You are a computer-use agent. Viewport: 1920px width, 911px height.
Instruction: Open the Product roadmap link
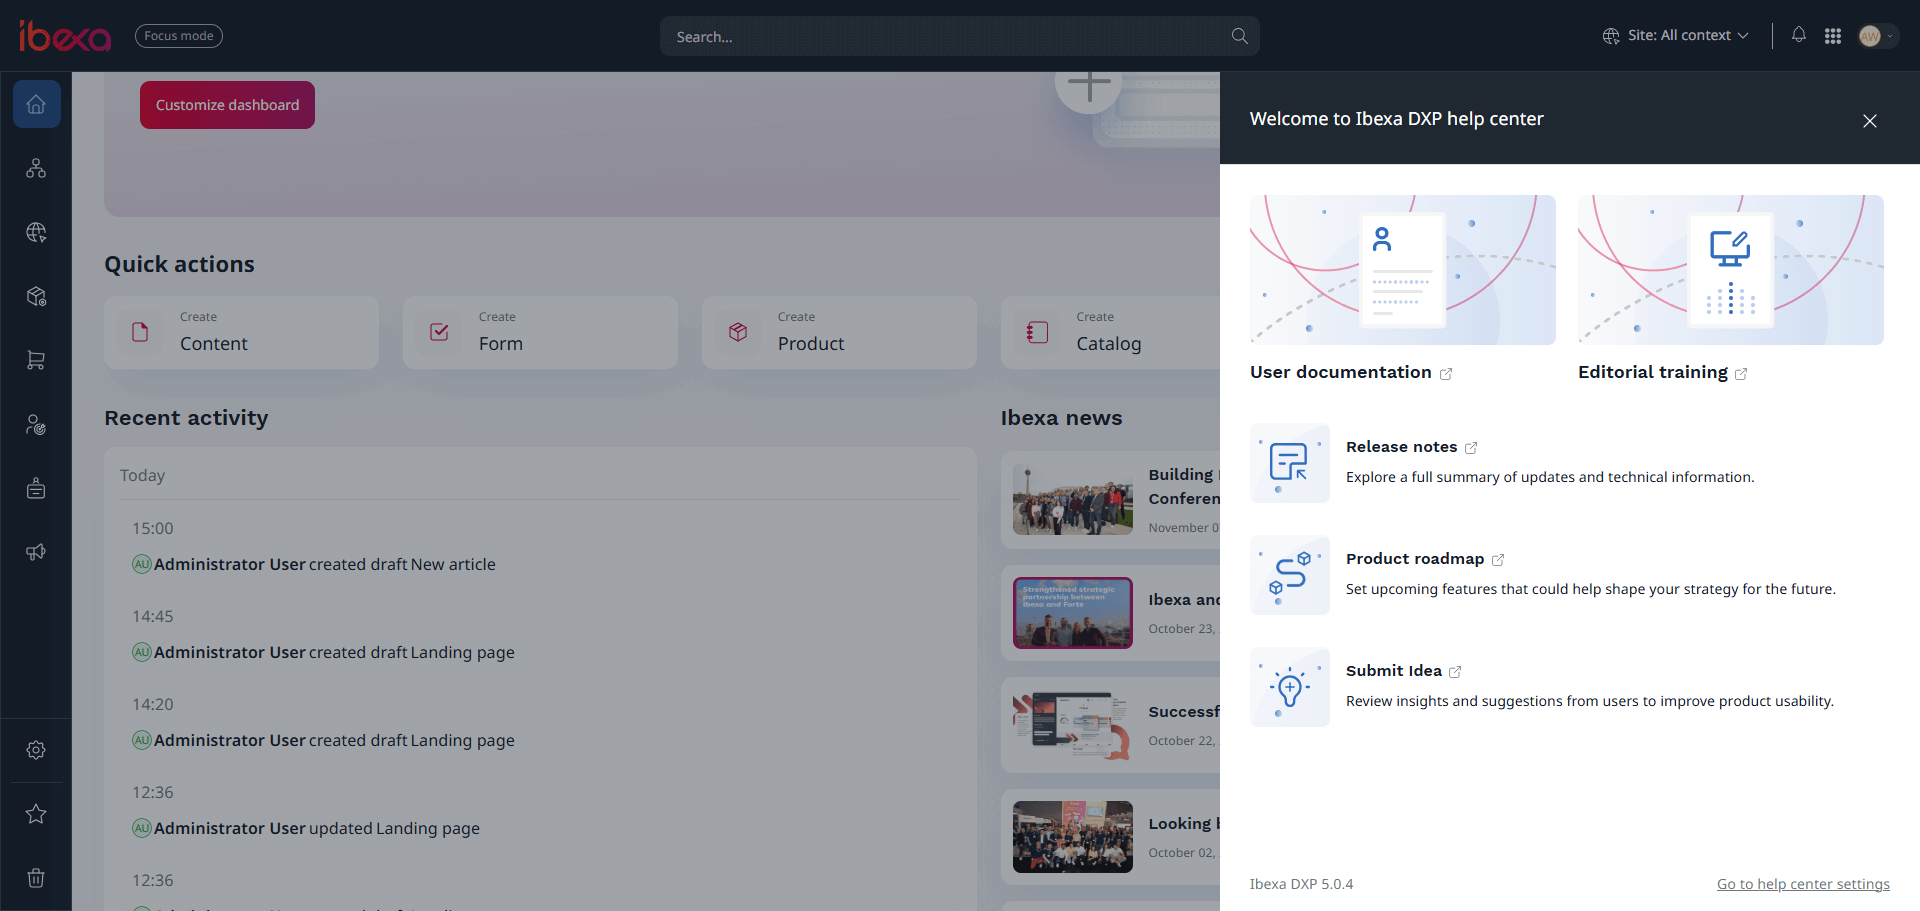[x=1414, y=559]
